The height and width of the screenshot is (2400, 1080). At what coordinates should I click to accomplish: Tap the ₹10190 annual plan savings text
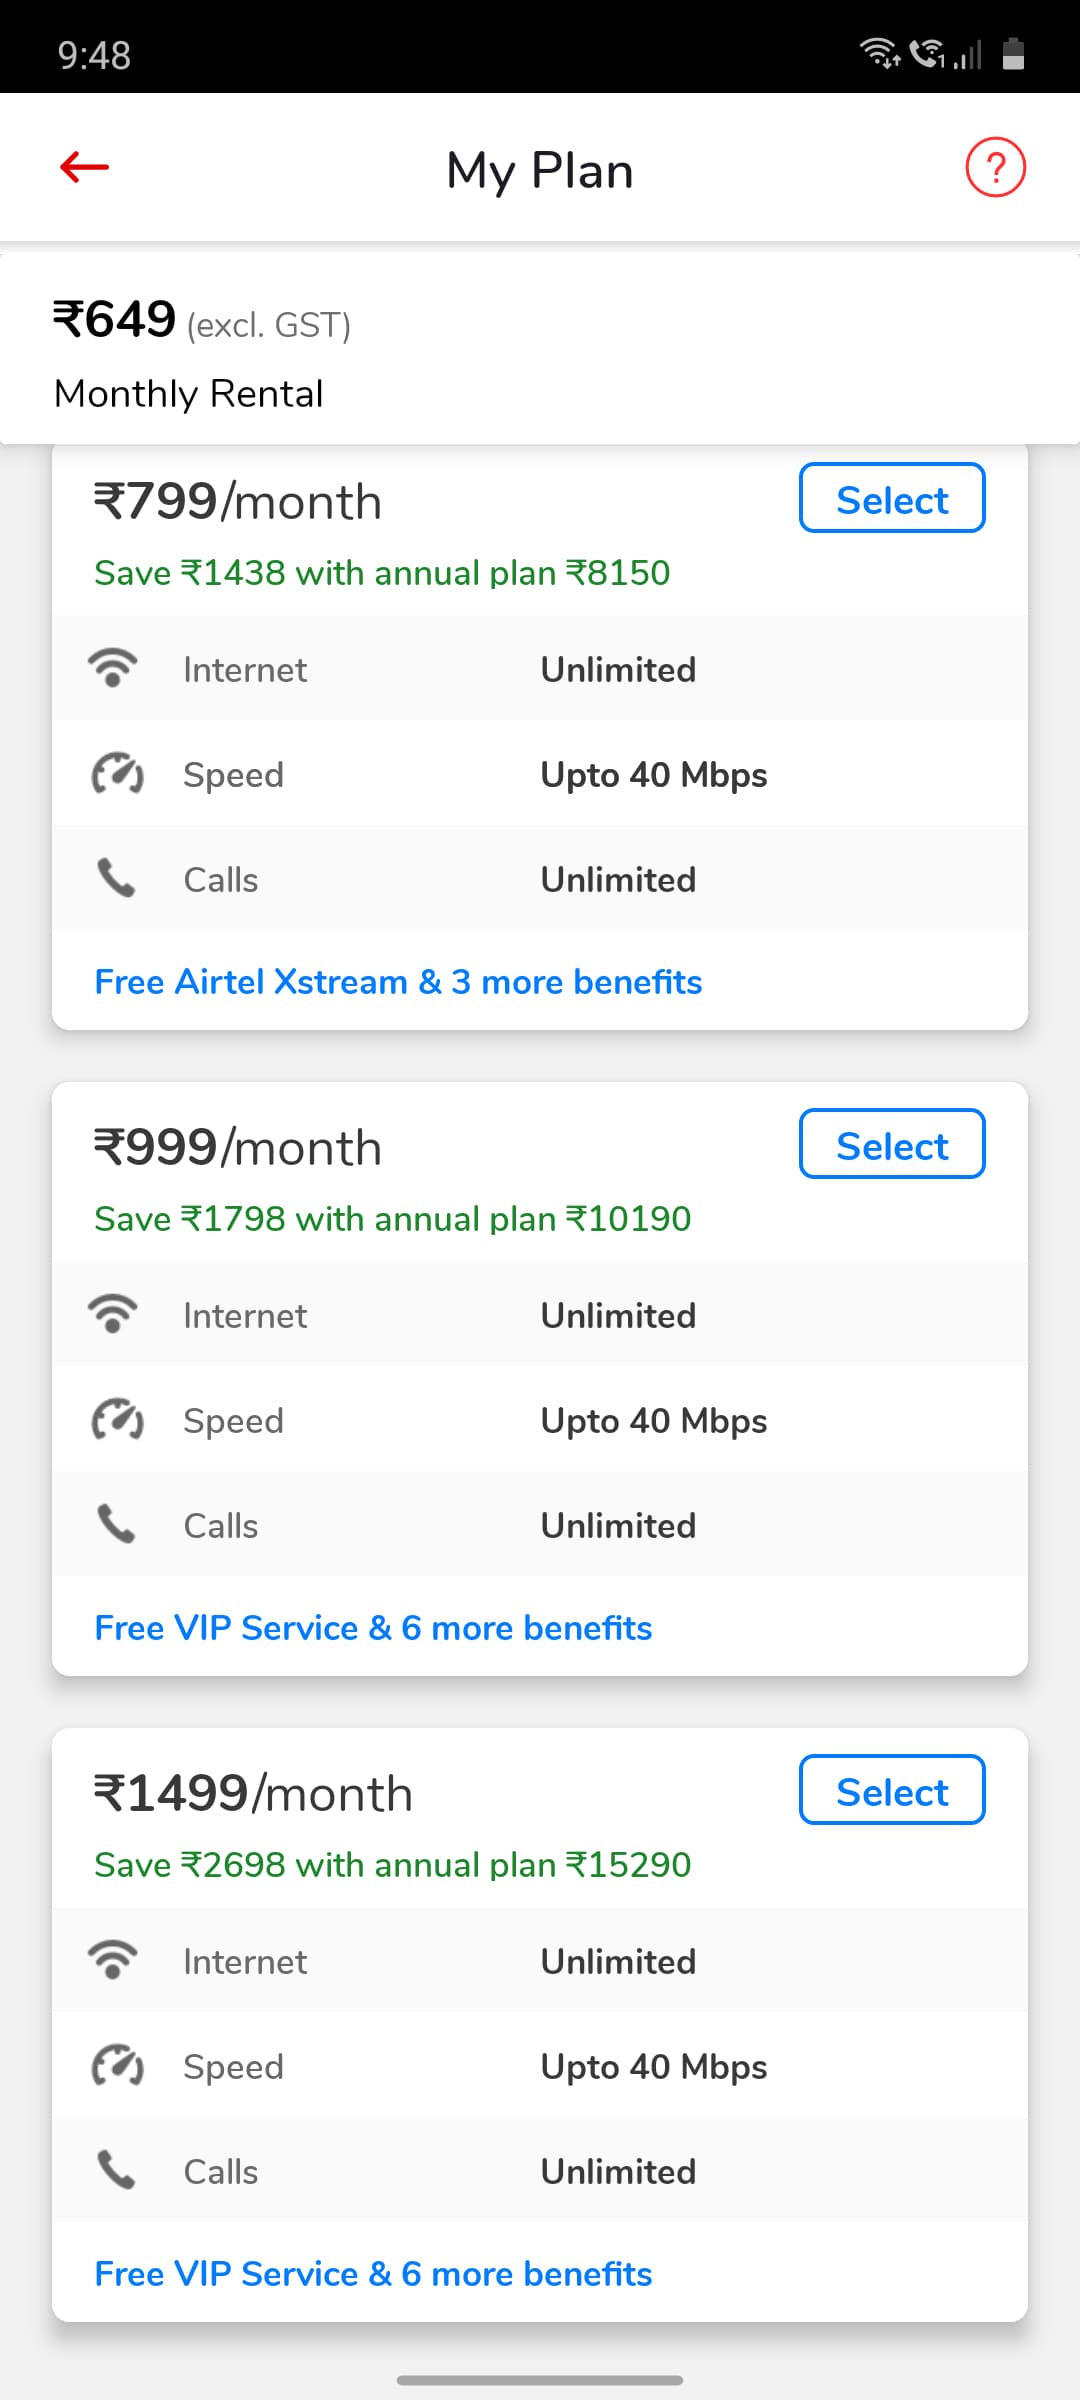click(392, 1219)
